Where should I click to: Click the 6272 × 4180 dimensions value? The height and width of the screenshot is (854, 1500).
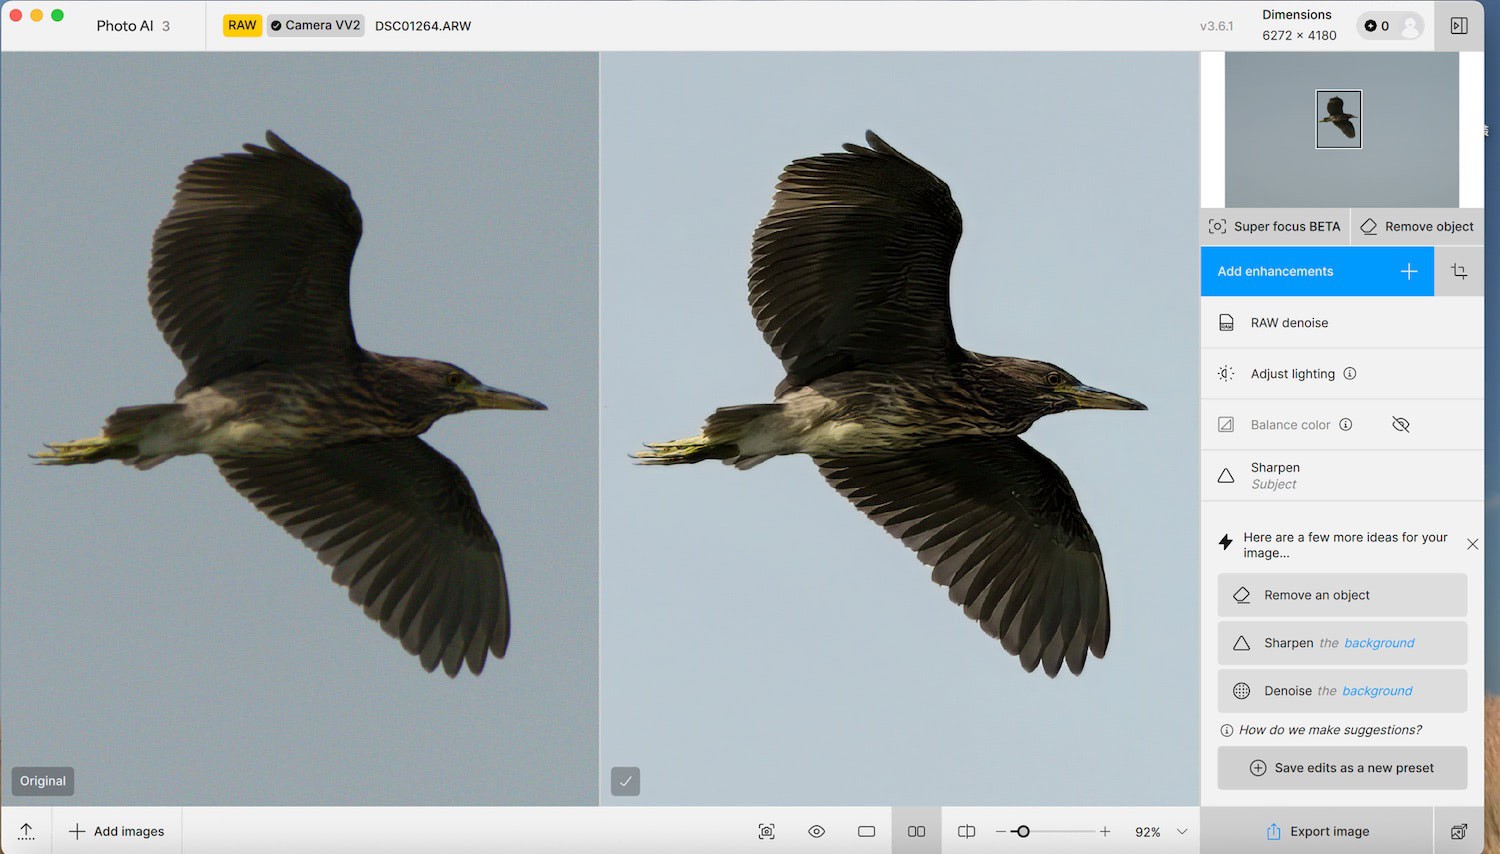click(1299, 35)
